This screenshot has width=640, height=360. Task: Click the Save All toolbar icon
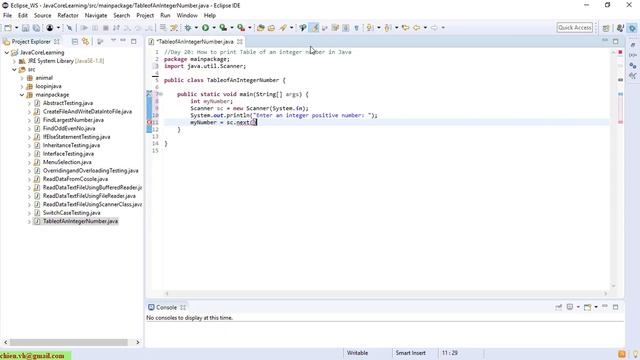tap(36, 28)
